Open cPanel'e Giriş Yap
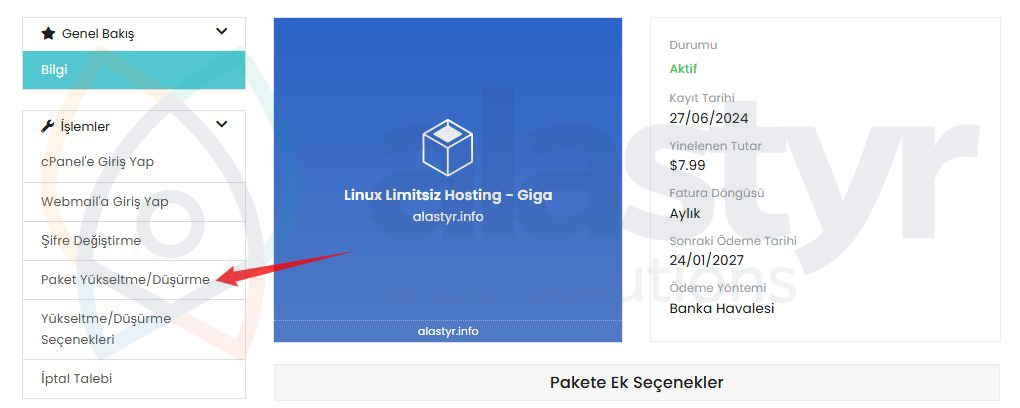 pyautogui.click(x=134, y=162)
